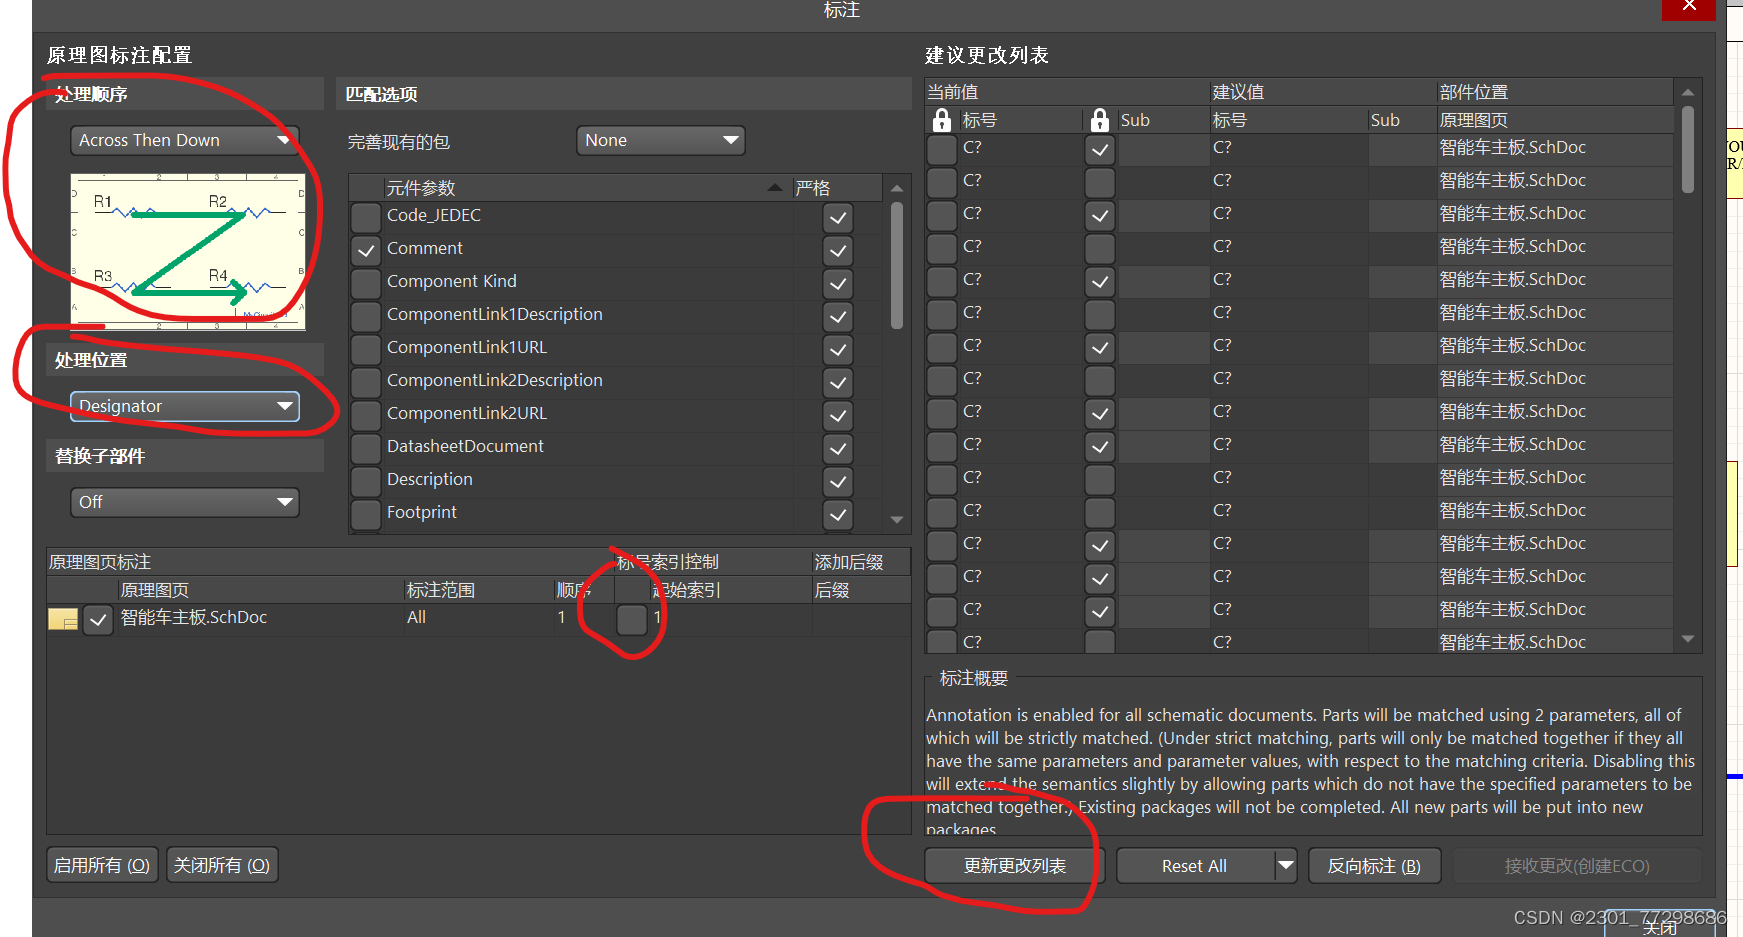The image size is (1743, 937).
Task: Select the 智能车主板.SchDoc sheet name in annotation table
Action: pyautogui.click(x=194, y=618)
